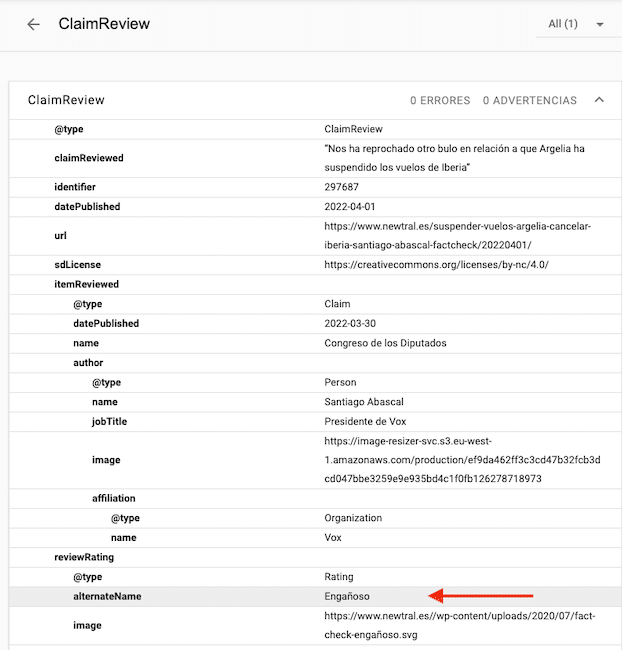Open the creativecommons.org license URL

point(436,264)
